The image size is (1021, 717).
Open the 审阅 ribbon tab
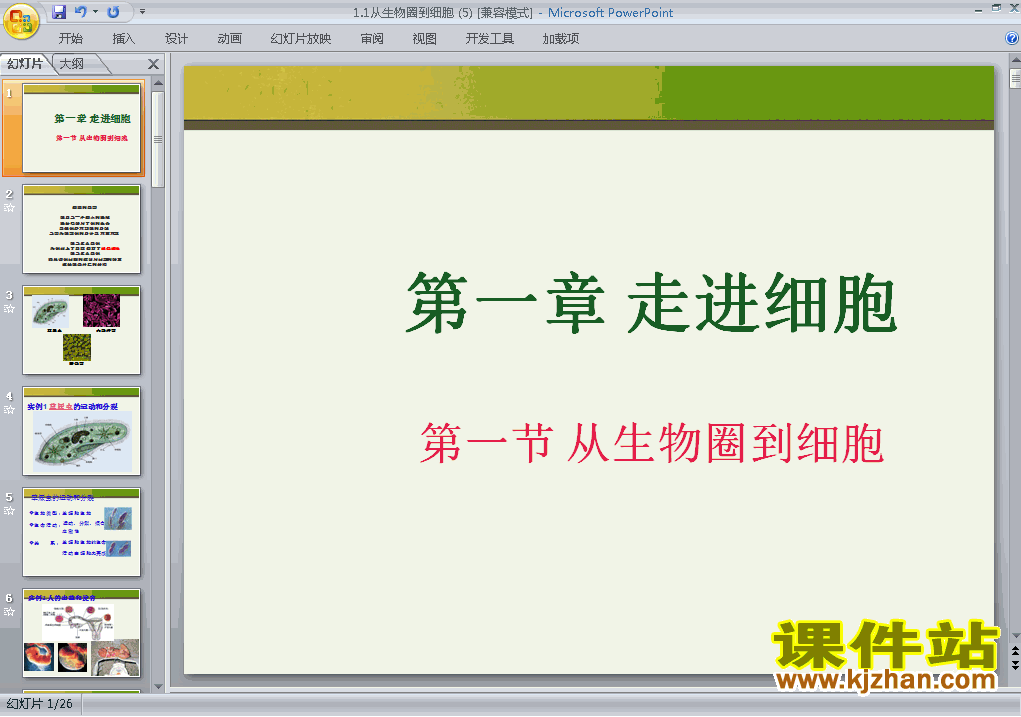pyautogui.click(x=372, y=38)
